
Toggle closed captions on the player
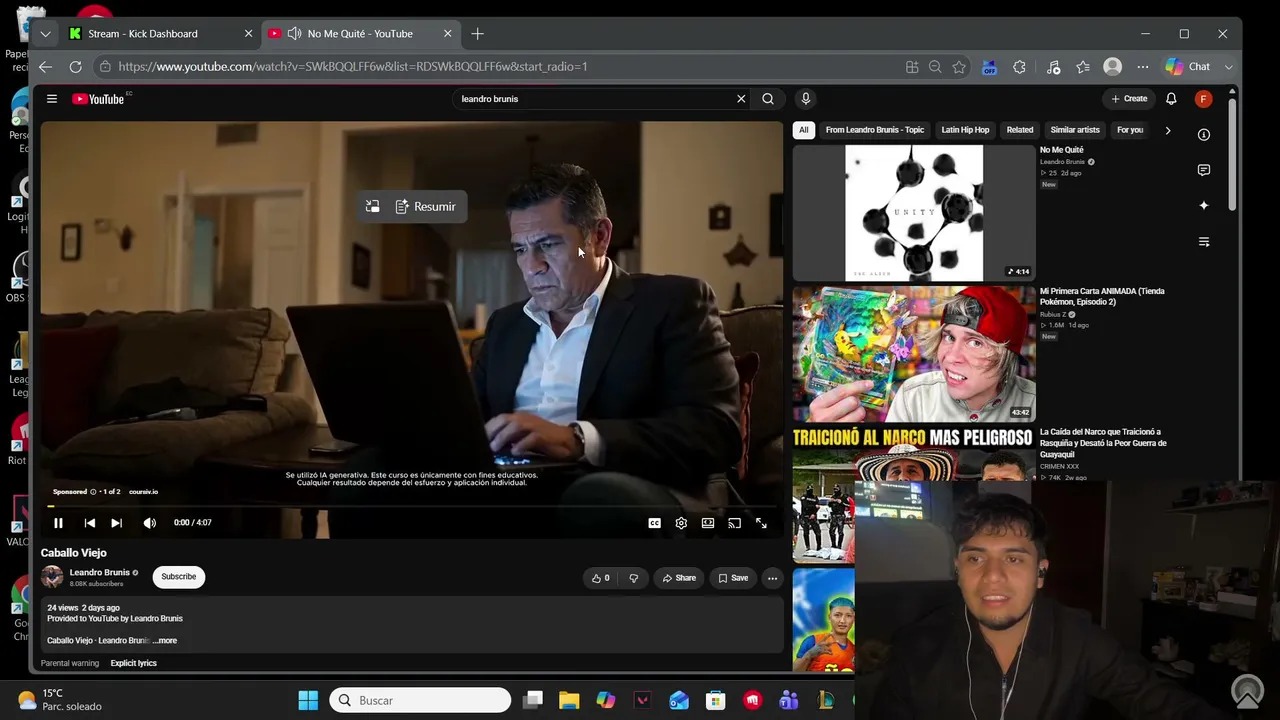click(x=654, y=523)
